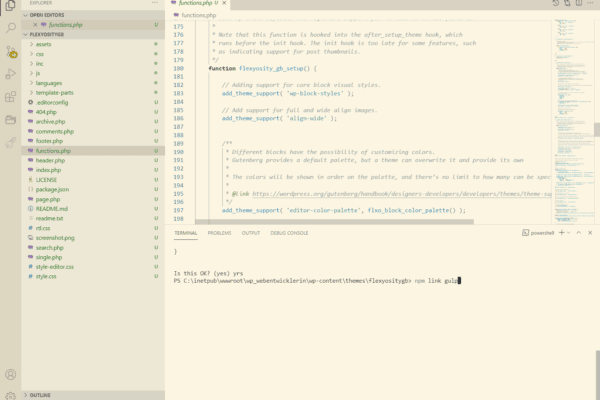Viewport: 600px width, 400px height.
Task: Close functions.php in Open Editors list
Action: 35,24
